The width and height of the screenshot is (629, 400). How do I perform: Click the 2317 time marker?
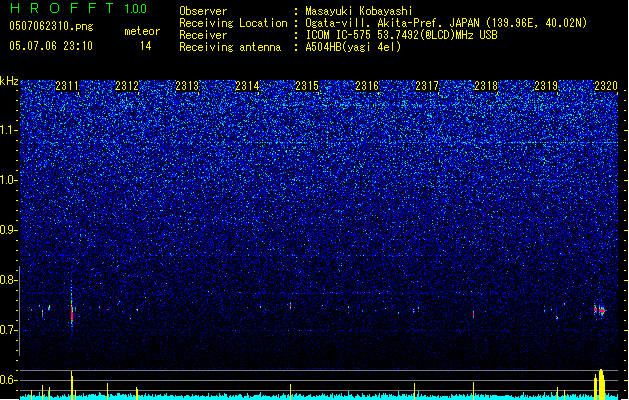click(x=427, y=86)
